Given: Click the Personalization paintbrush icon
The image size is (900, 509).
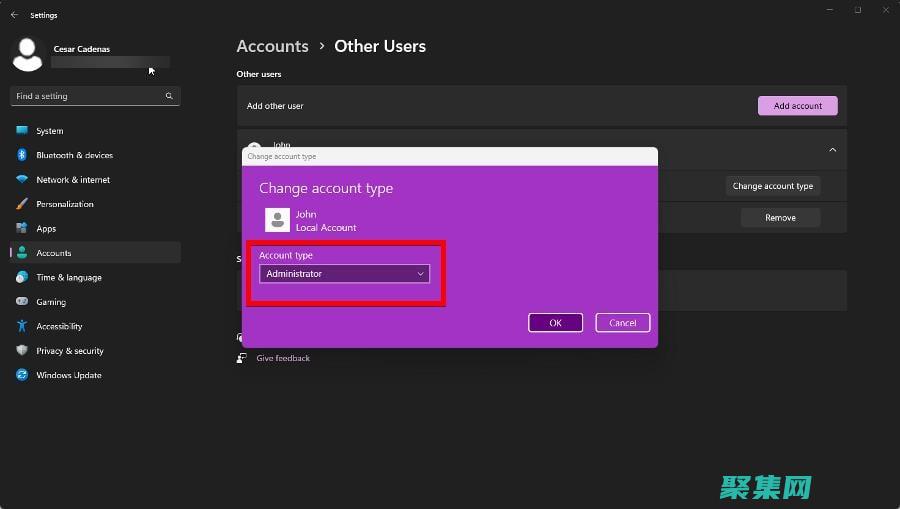Looking at the screenshot, I should (22, 204).
